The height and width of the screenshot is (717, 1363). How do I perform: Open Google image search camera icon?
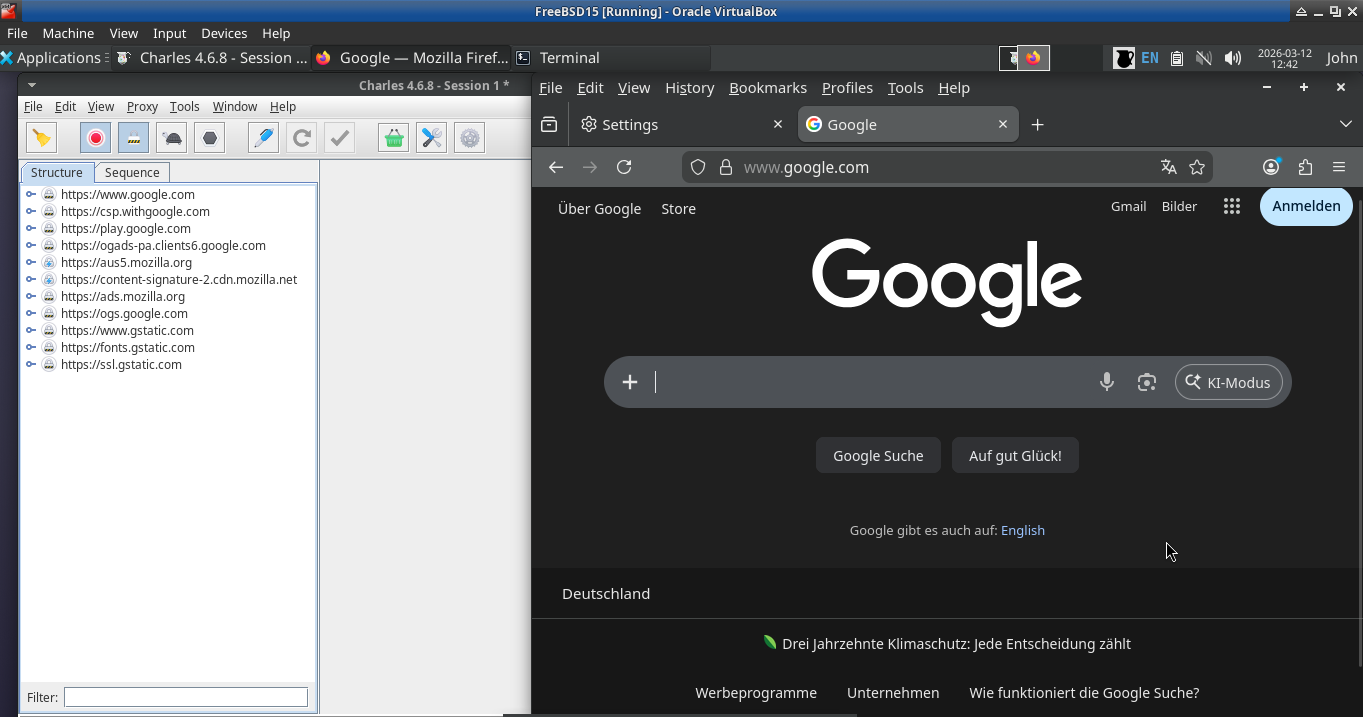[1146, 382]
